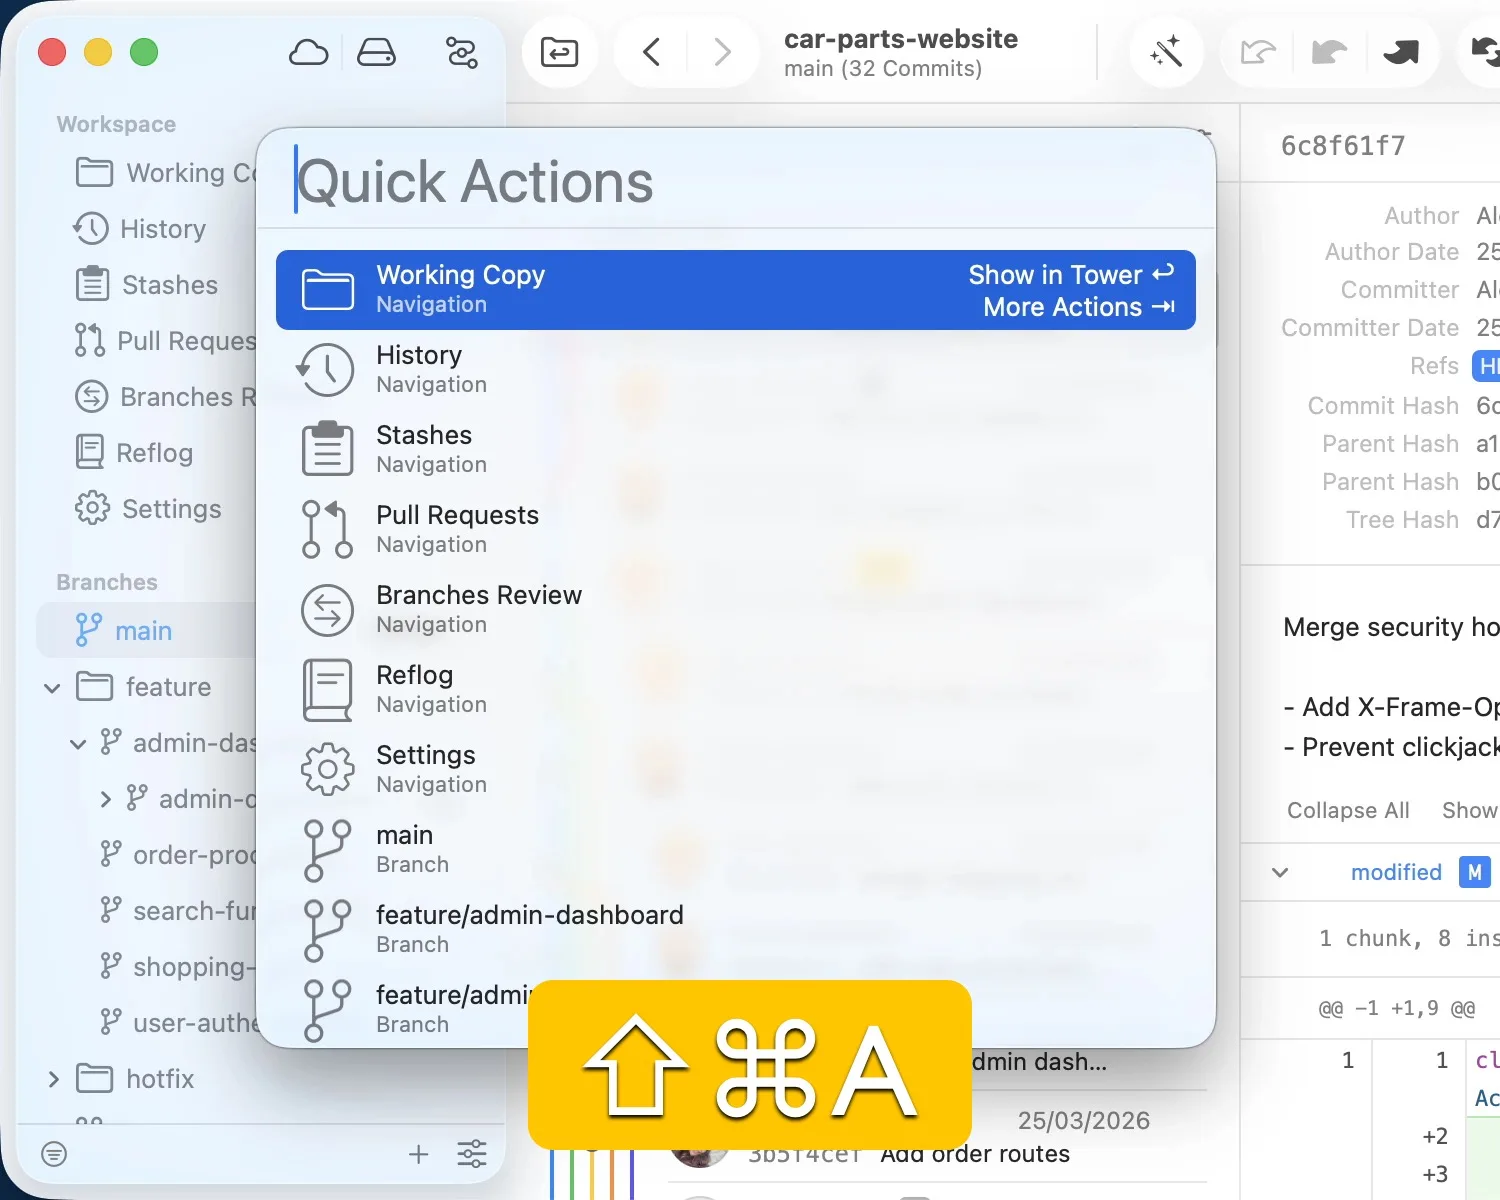Select History Navigation quick action
The height and width of the screenshot is (1200, 1500).
click(736, 370)
